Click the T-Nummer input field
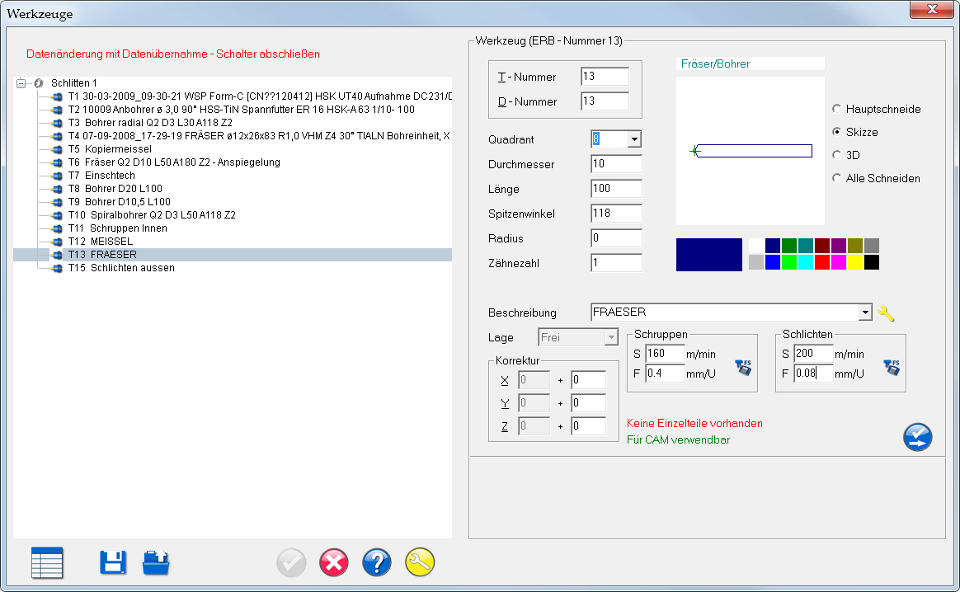Viewport: 960px width, 592px height. click(x=605, y=77)
